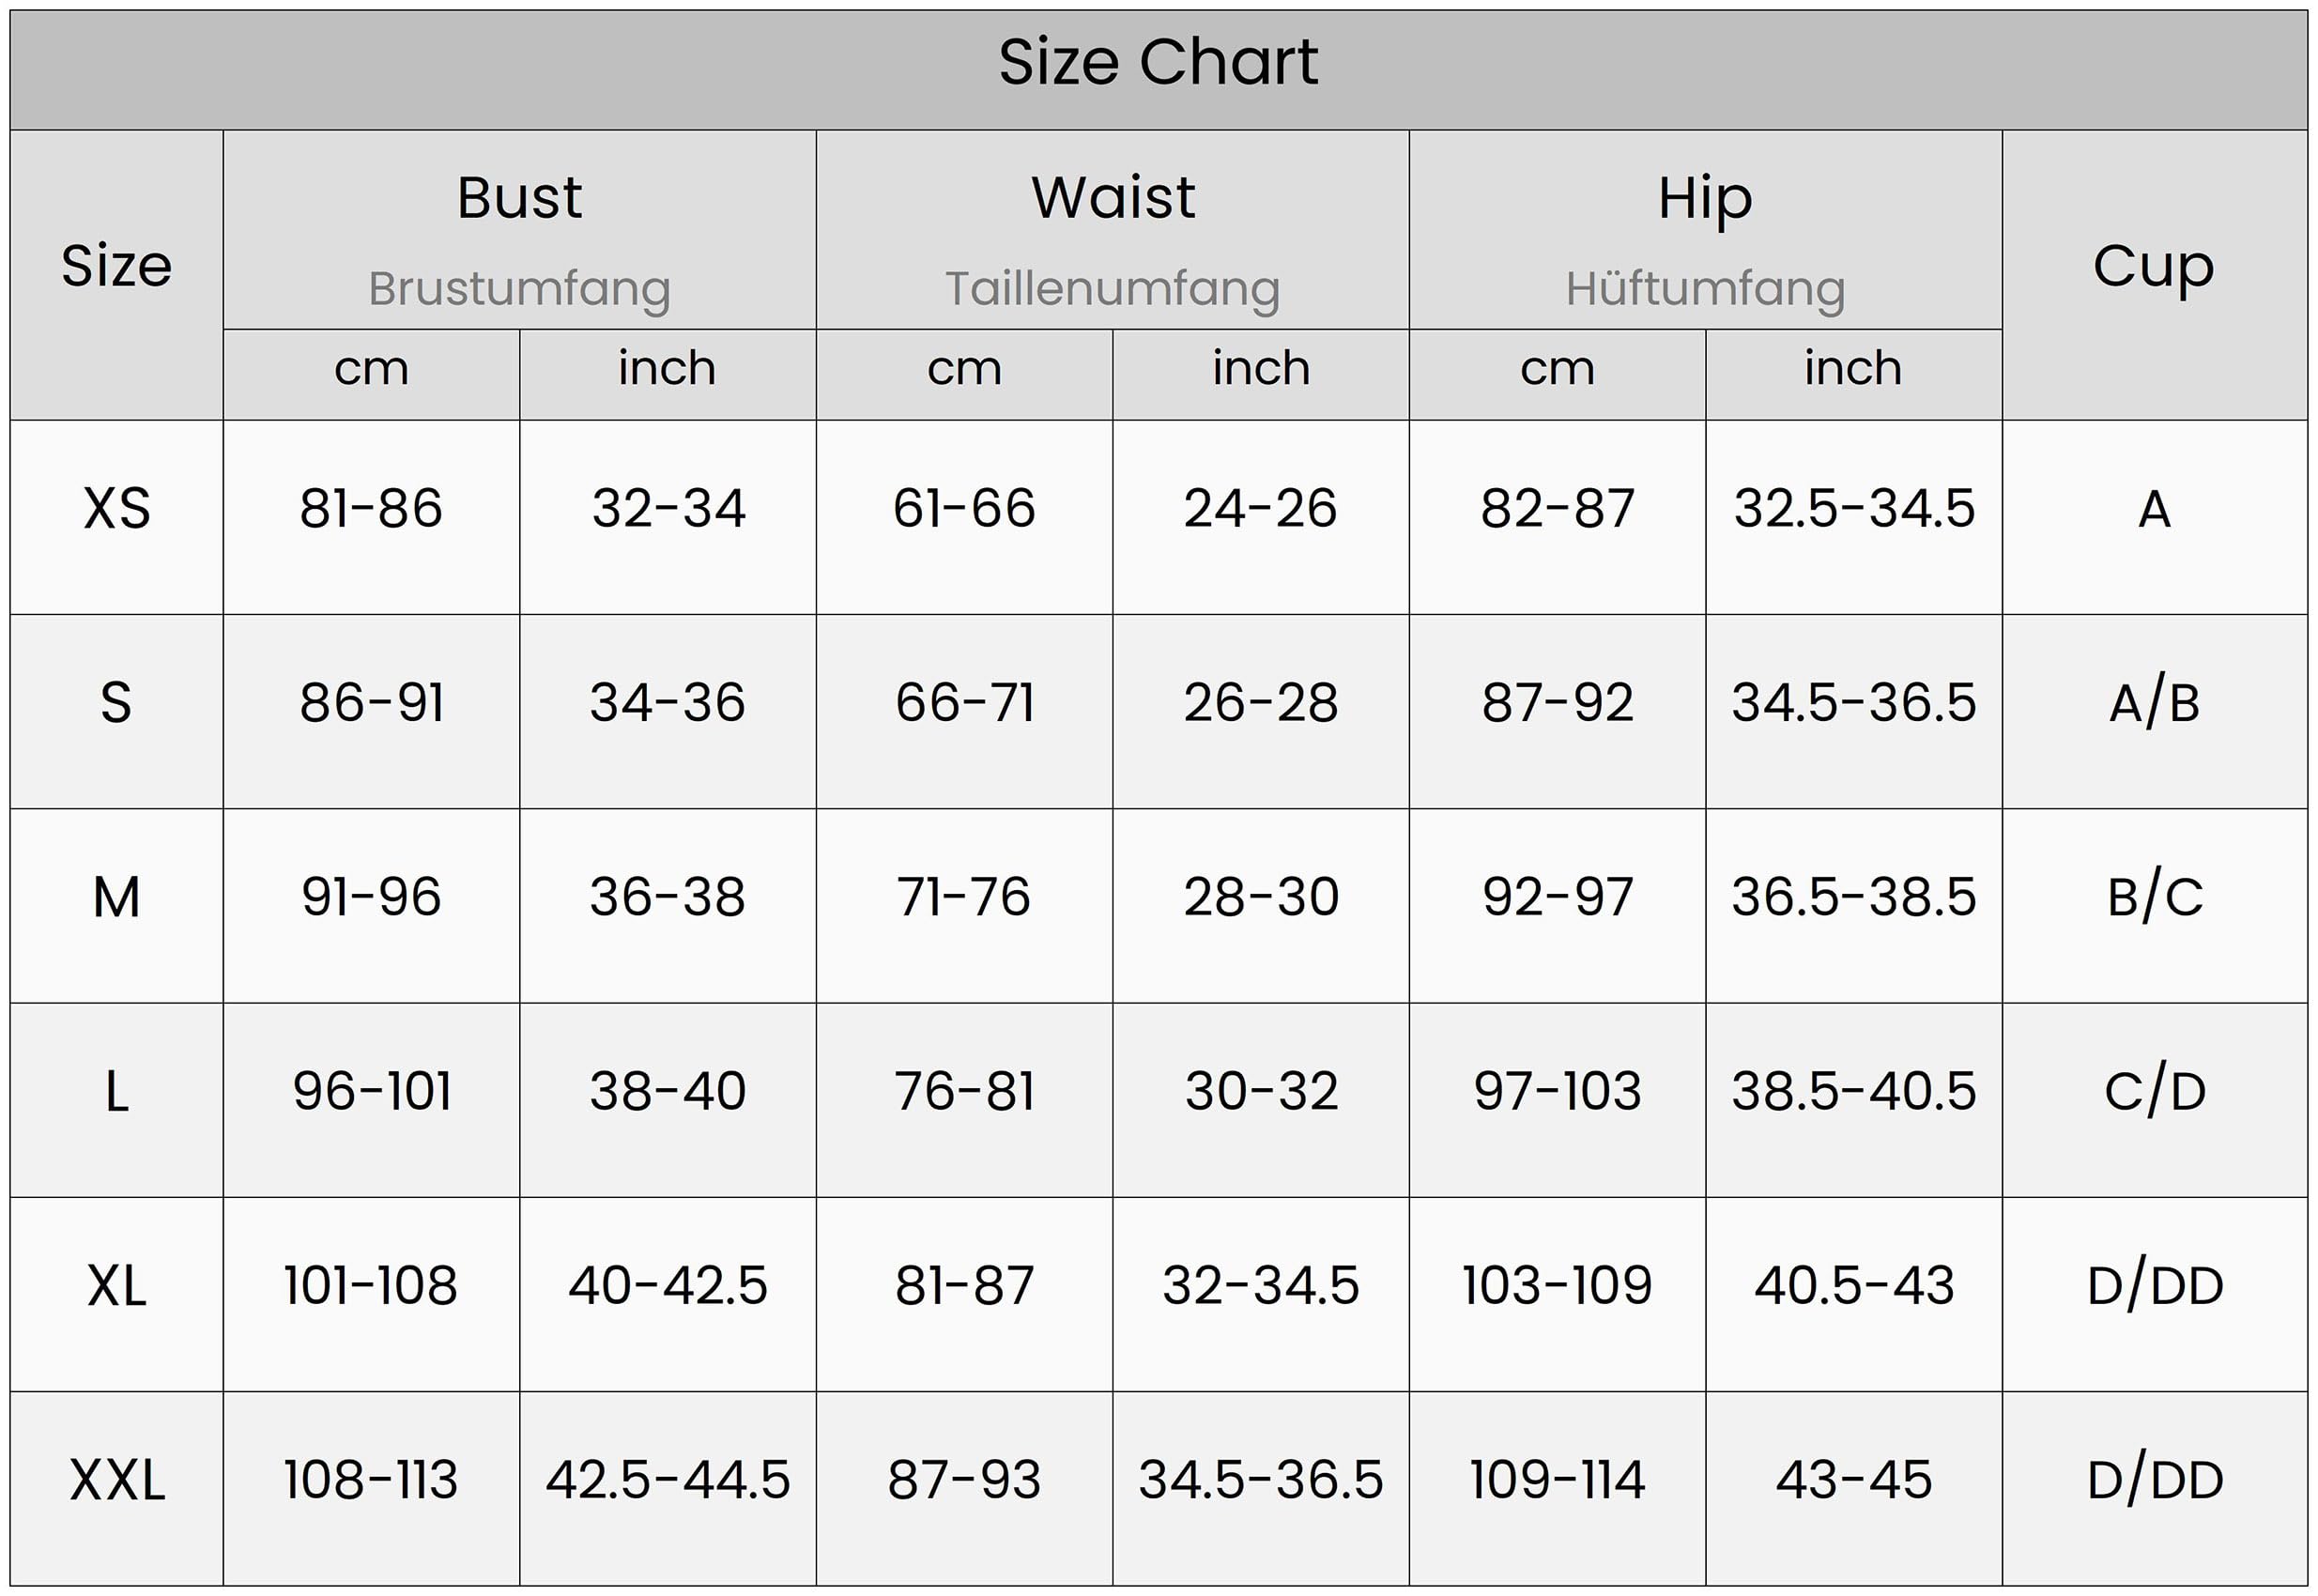This screenshot has height=1596, width=2318.
Task: Click the M size row label
Action: [x=117, y=896]
